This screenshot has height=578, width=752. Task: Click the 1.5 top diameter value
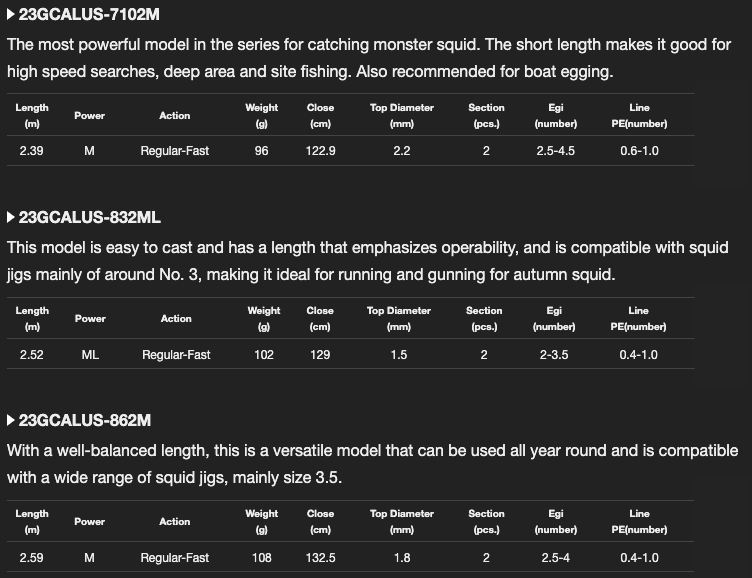point(398,354)
